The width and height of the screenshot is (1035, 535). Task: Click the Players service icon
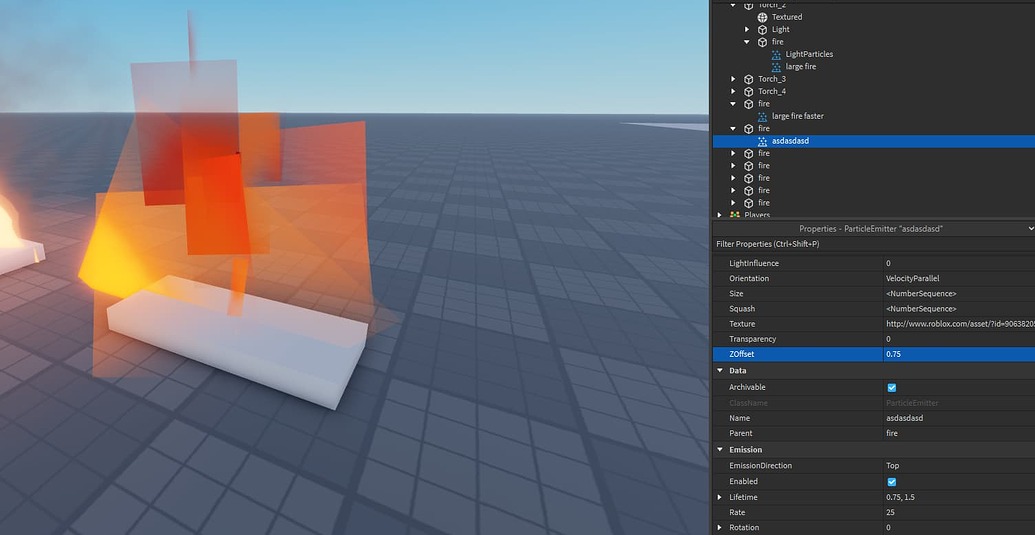click(x=735, y=215)
